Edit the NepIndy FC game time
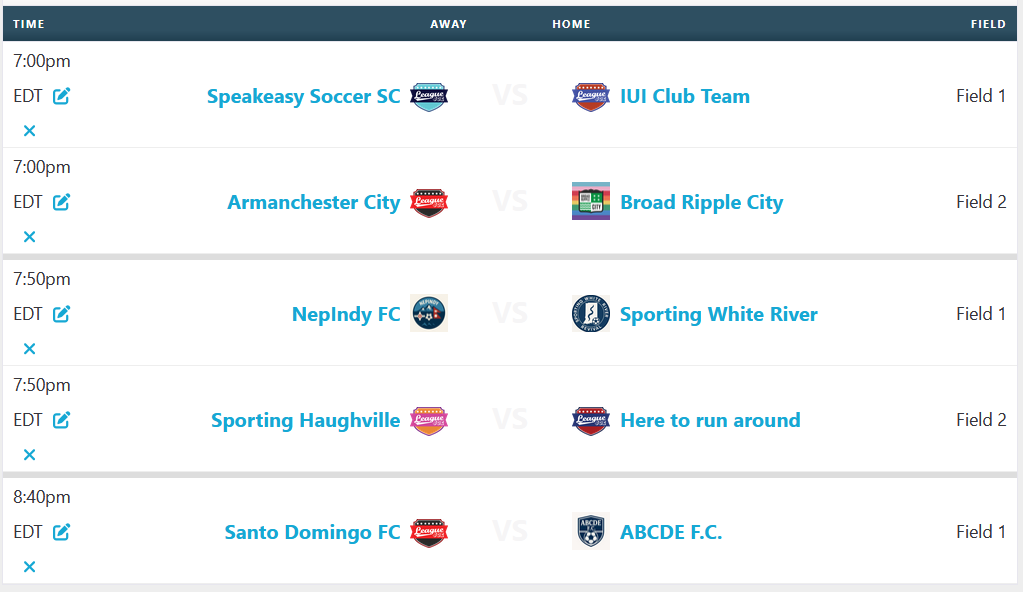Image resolution: width=1023 pixels, height=592 pixels. (x=61, y=314)
